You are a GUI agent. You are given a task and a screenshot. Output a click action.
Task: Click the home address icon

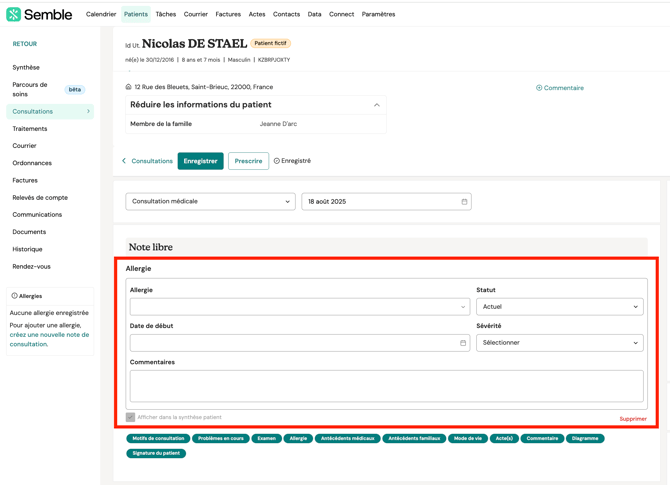(128, 87)
